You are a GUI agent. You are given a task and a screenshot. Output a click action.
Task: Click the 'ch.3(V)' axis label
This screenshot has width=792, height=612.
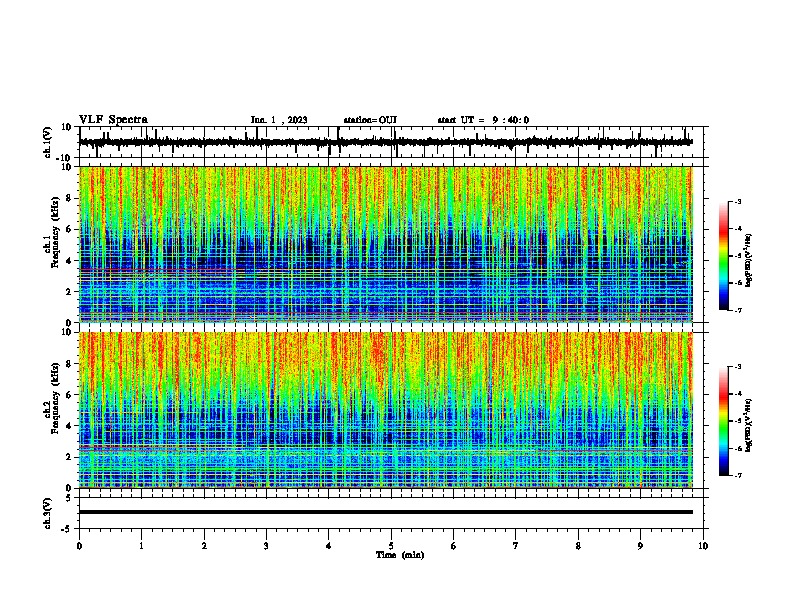[48, 513]
